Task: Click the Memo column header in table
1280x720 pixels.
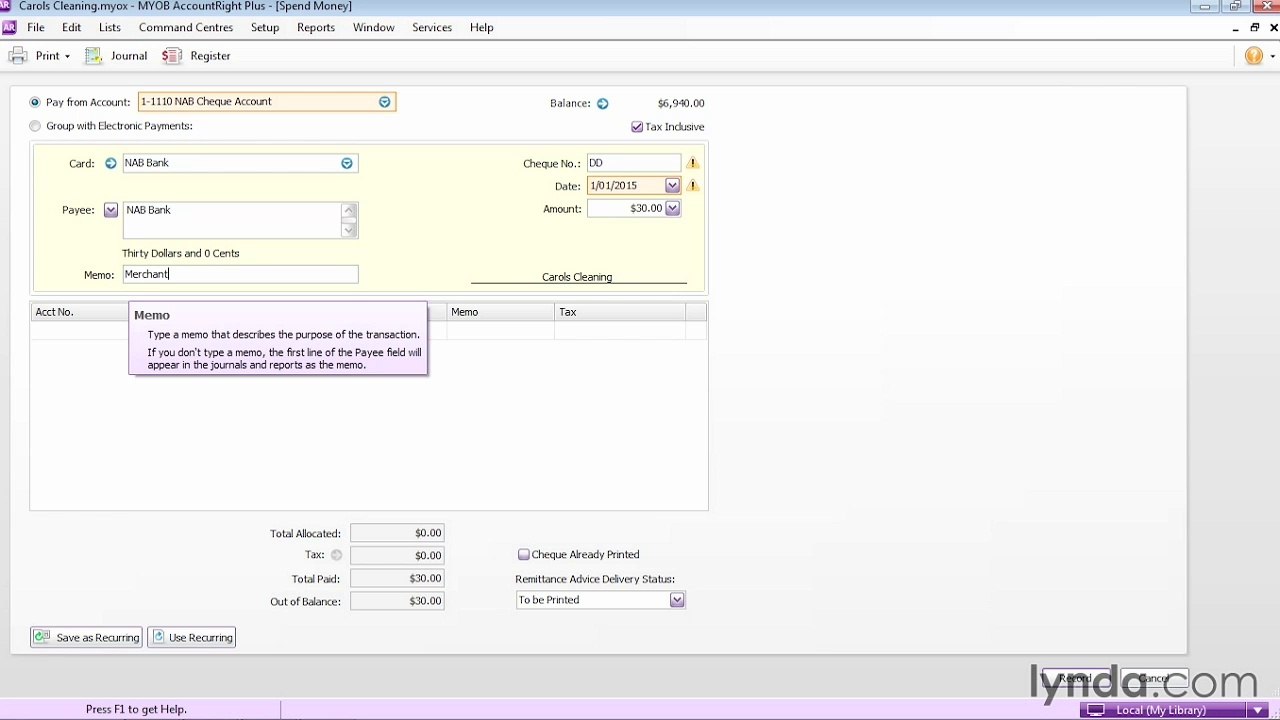Action: coord(500,312)
